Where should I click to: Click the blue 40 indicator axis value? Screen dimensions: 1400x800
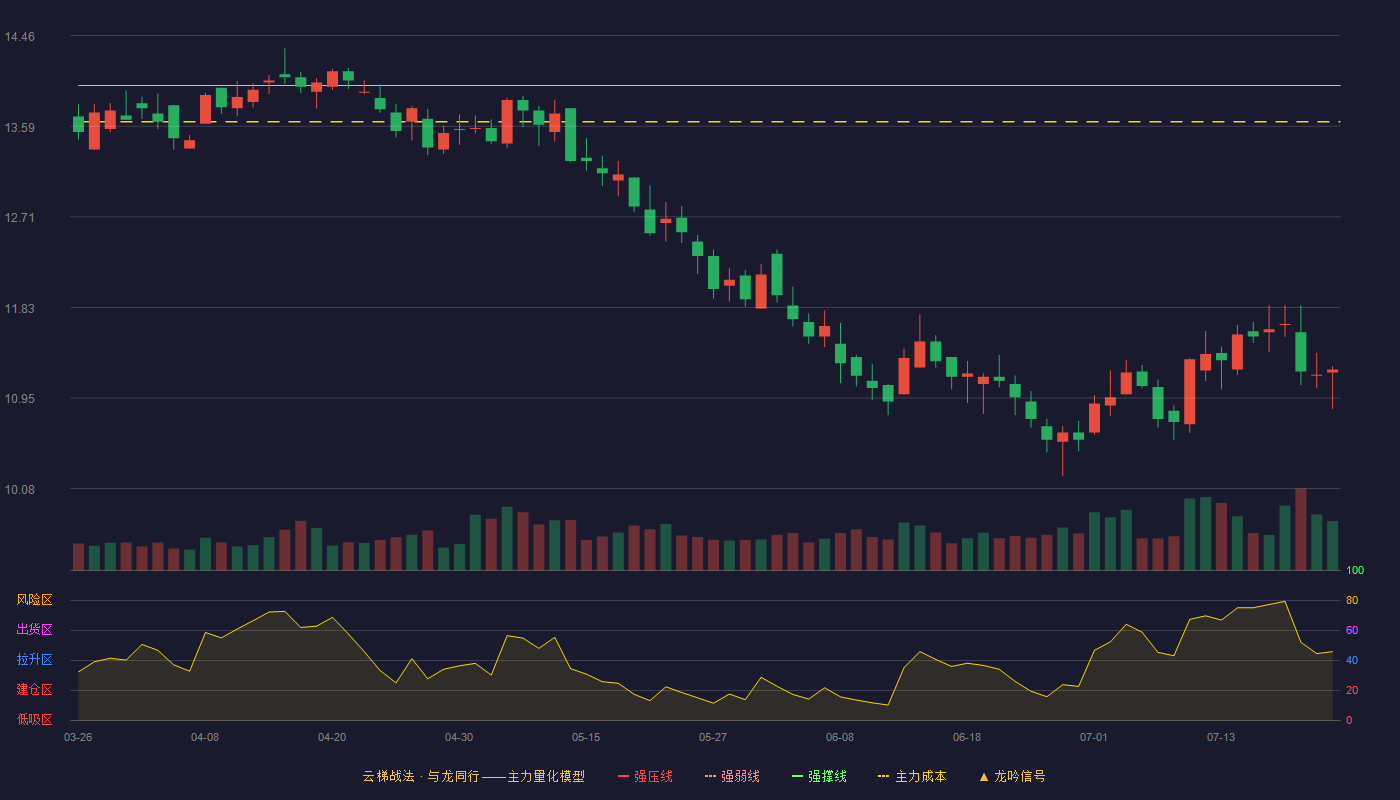click(1352, 661)
